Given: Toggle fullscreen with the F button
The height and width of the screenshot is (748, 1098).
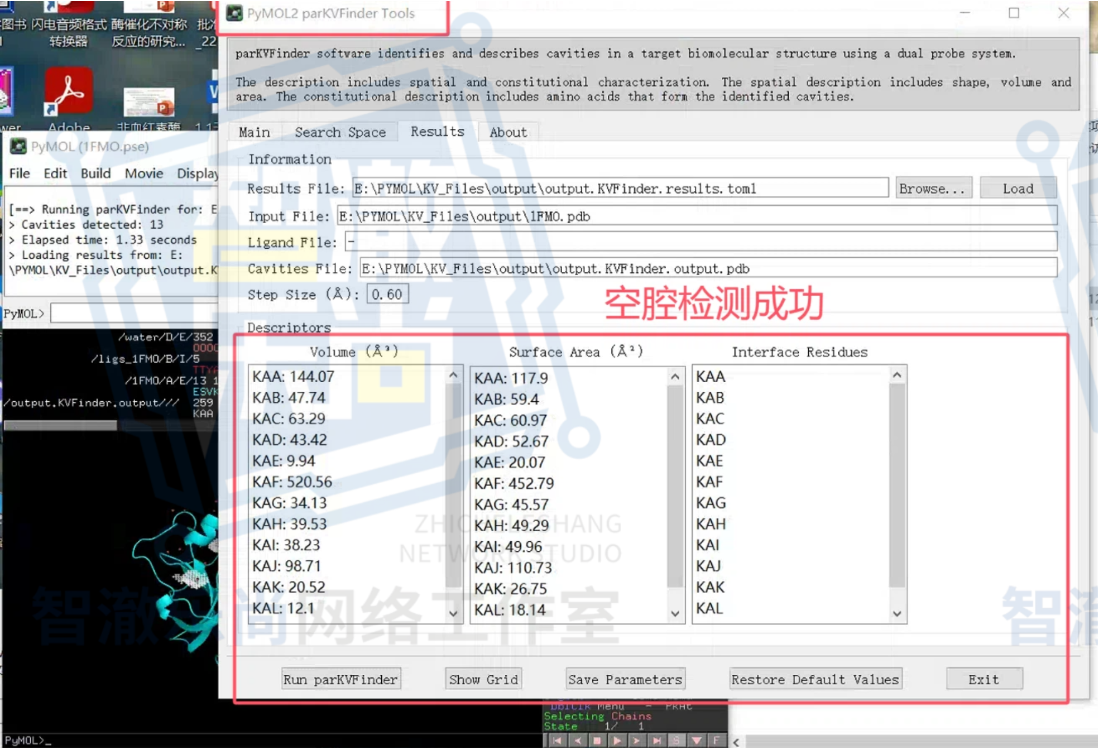Looking at the screenshot, I should tap(717, 740).
